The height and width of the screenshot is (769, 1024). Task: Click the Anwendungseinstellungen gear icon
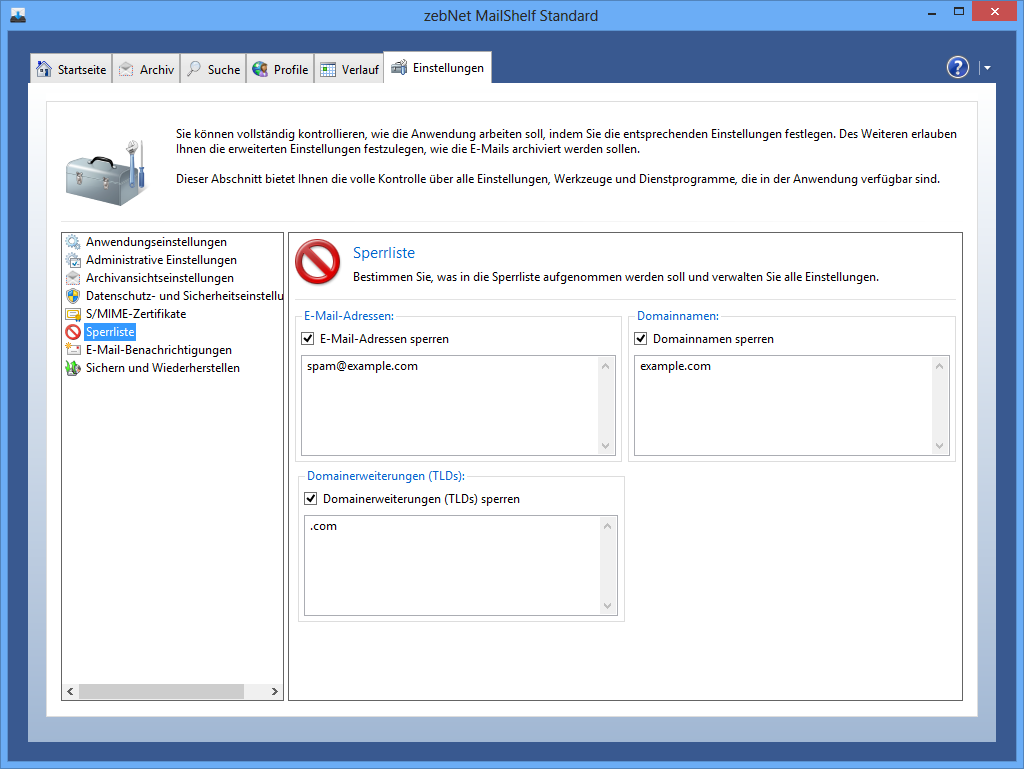(x=73, y=242)
